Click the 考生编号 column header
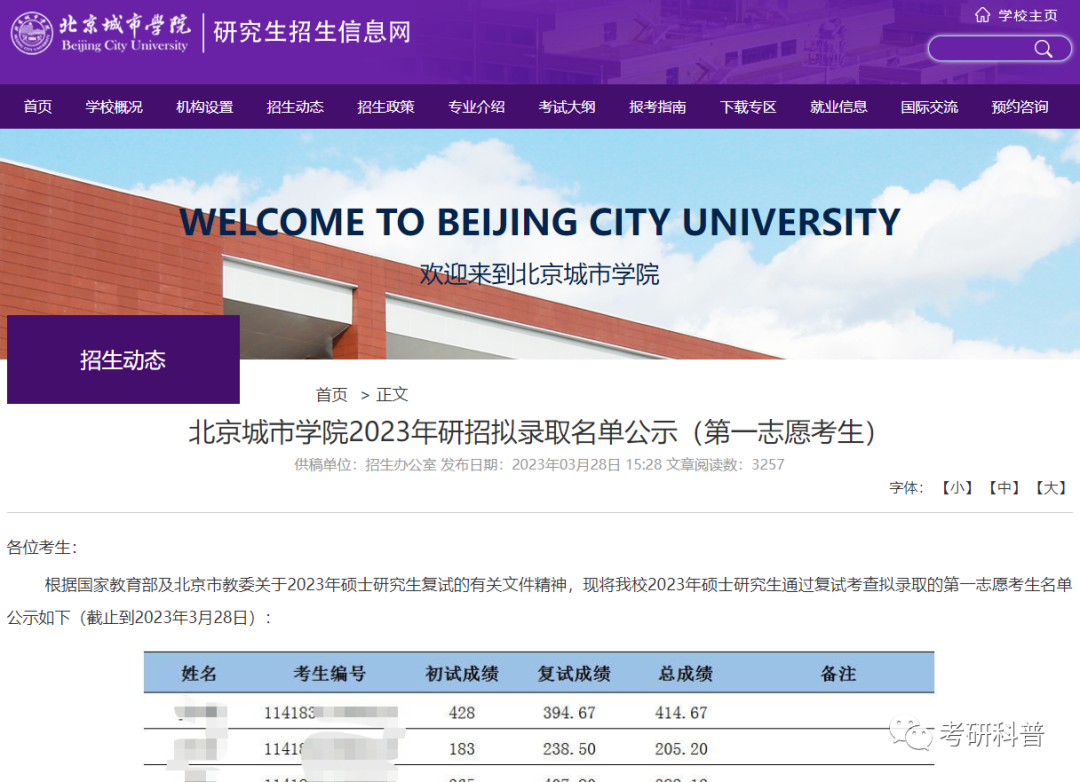 [329, 674]
